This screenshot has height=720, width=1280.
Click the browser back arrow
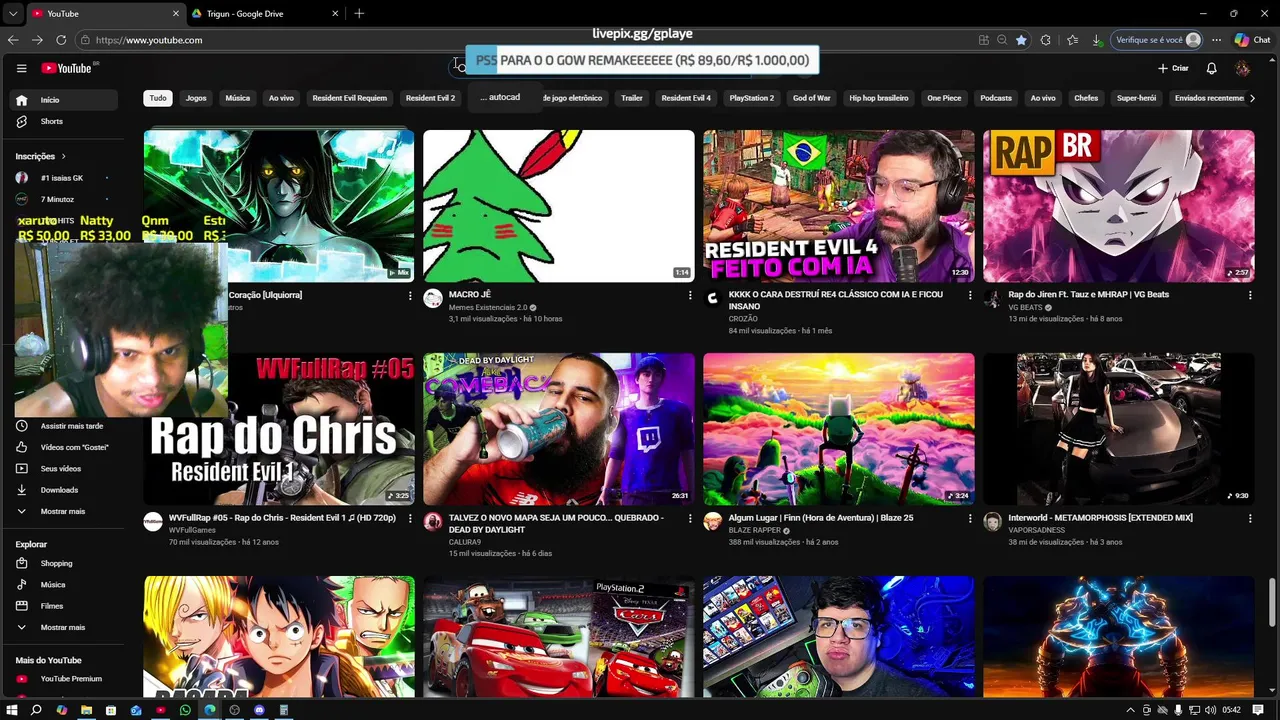click(13, 40)
